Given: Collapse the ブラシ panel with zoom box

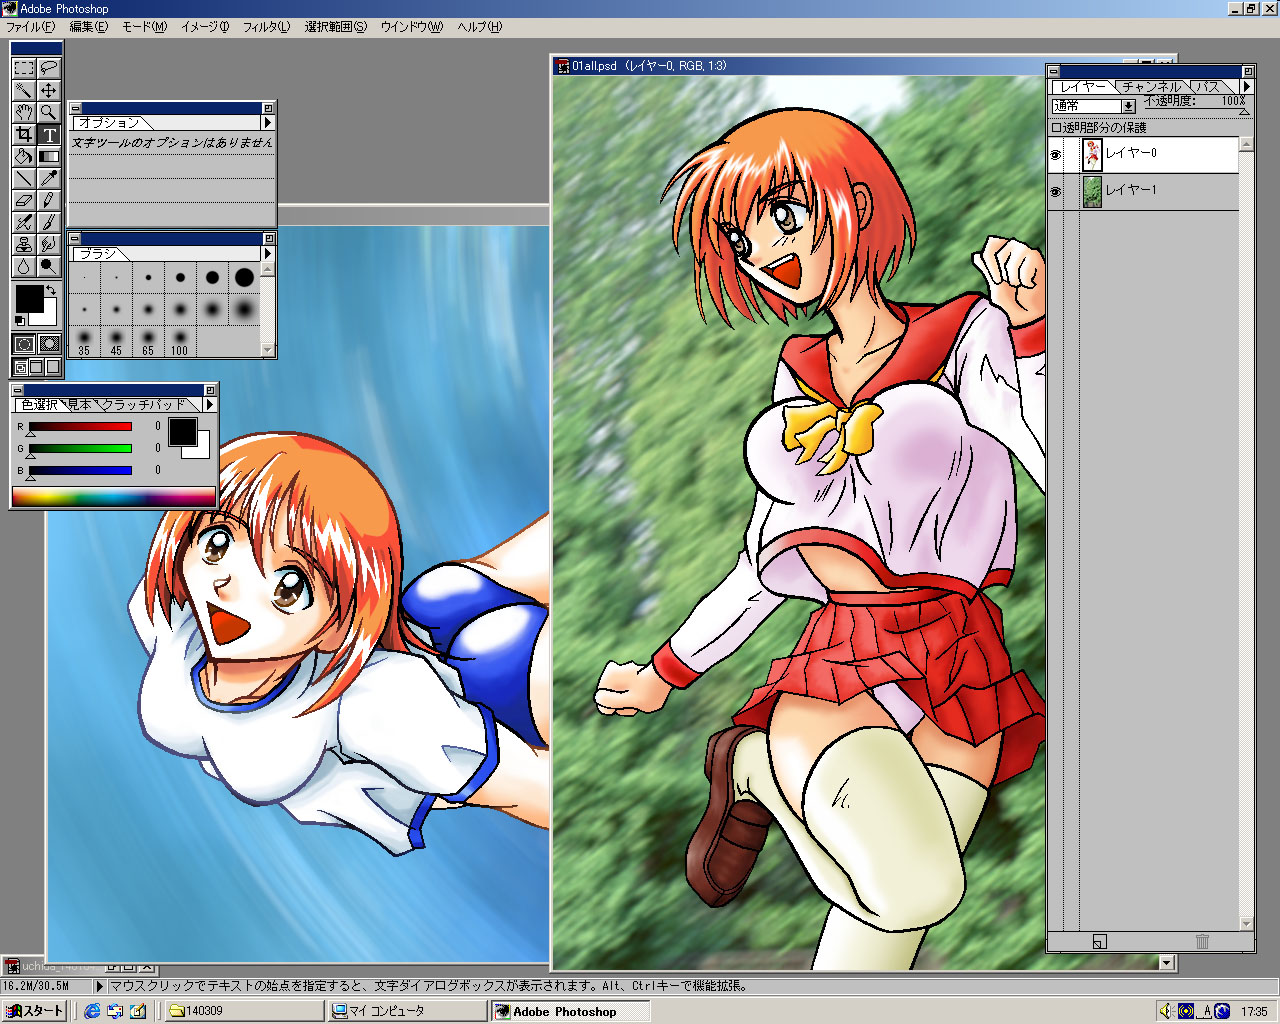Looking at the screenshot, I should coord(269,238).
